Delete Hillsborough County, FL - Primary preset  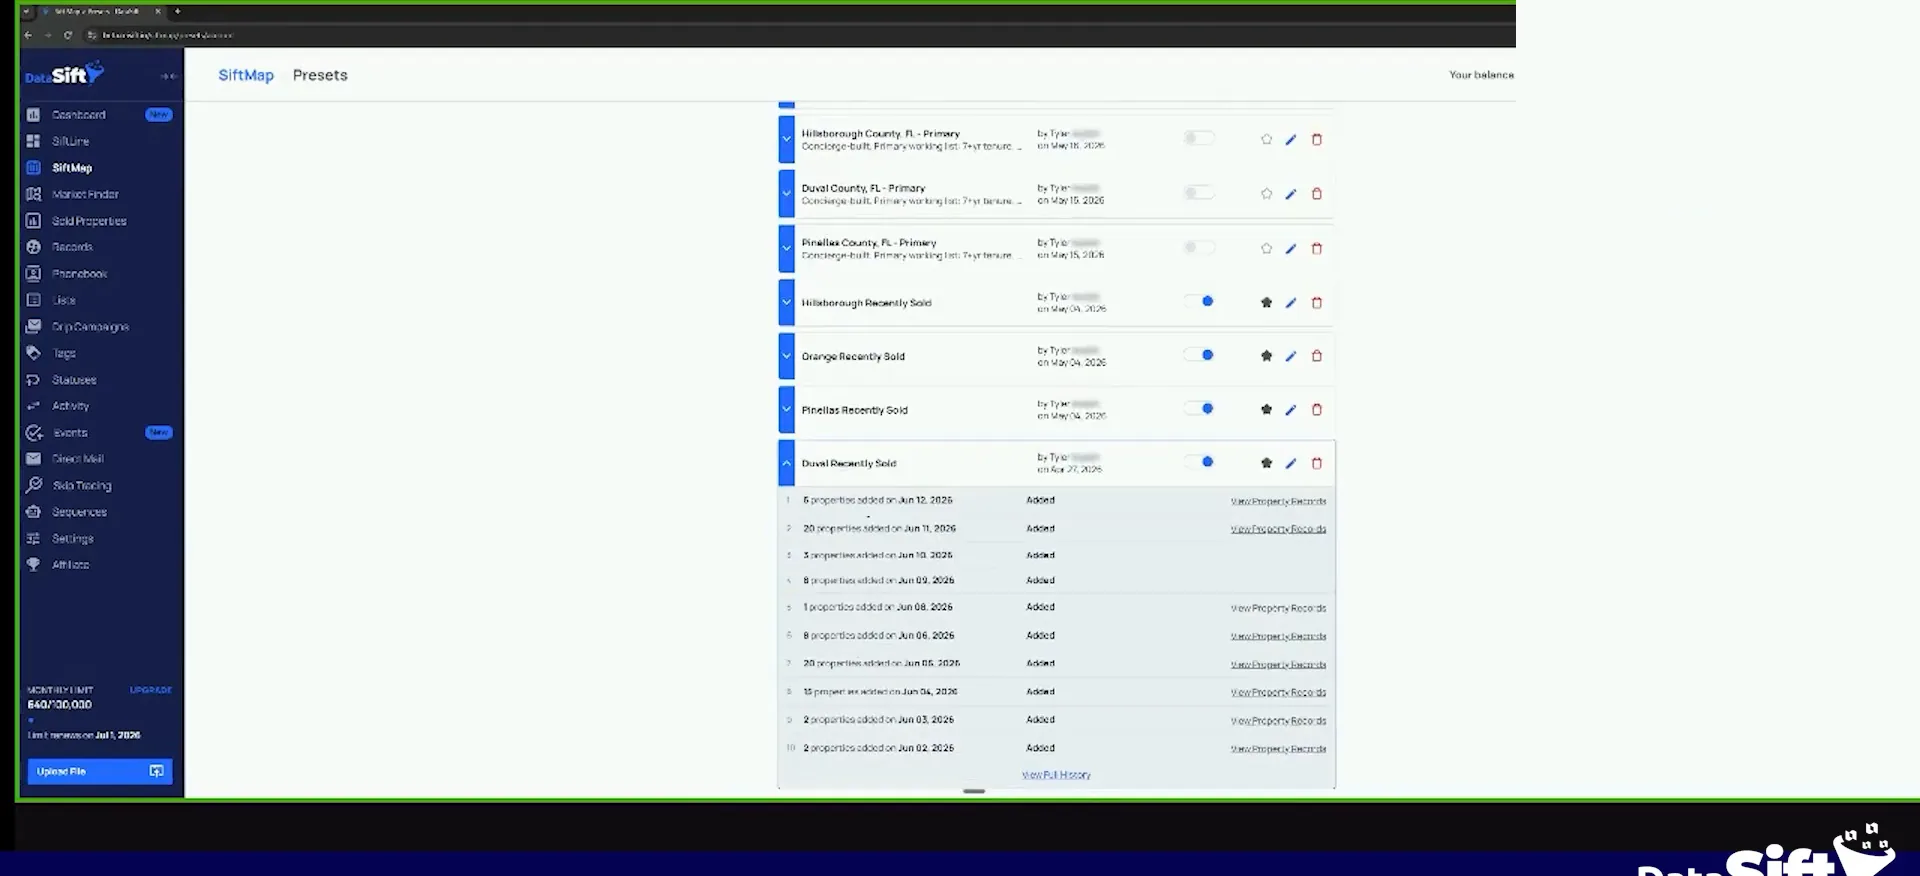coord(1317,140)
